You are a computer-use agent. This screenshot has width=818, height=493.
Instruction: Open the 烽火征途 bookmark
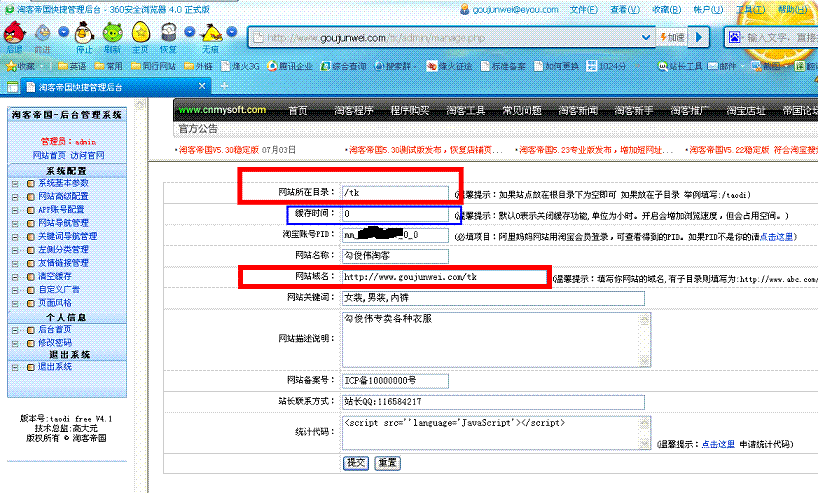449,66
